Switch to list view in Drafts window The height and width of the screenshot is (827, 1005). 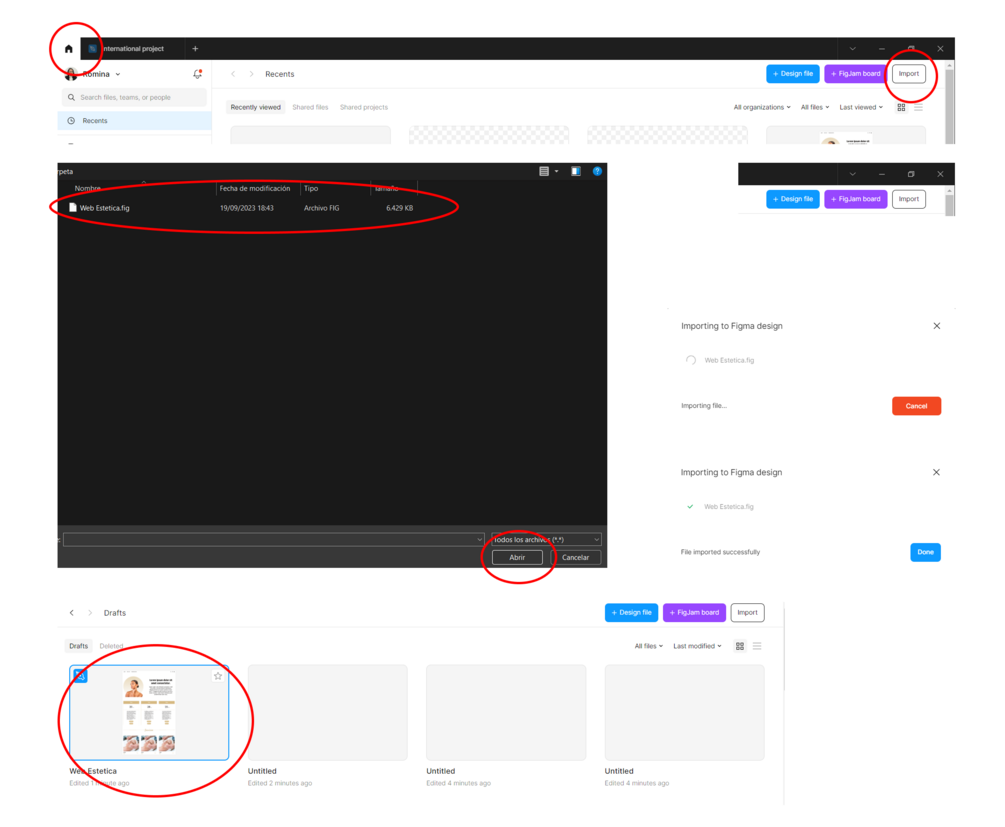[x=757, y=646]
